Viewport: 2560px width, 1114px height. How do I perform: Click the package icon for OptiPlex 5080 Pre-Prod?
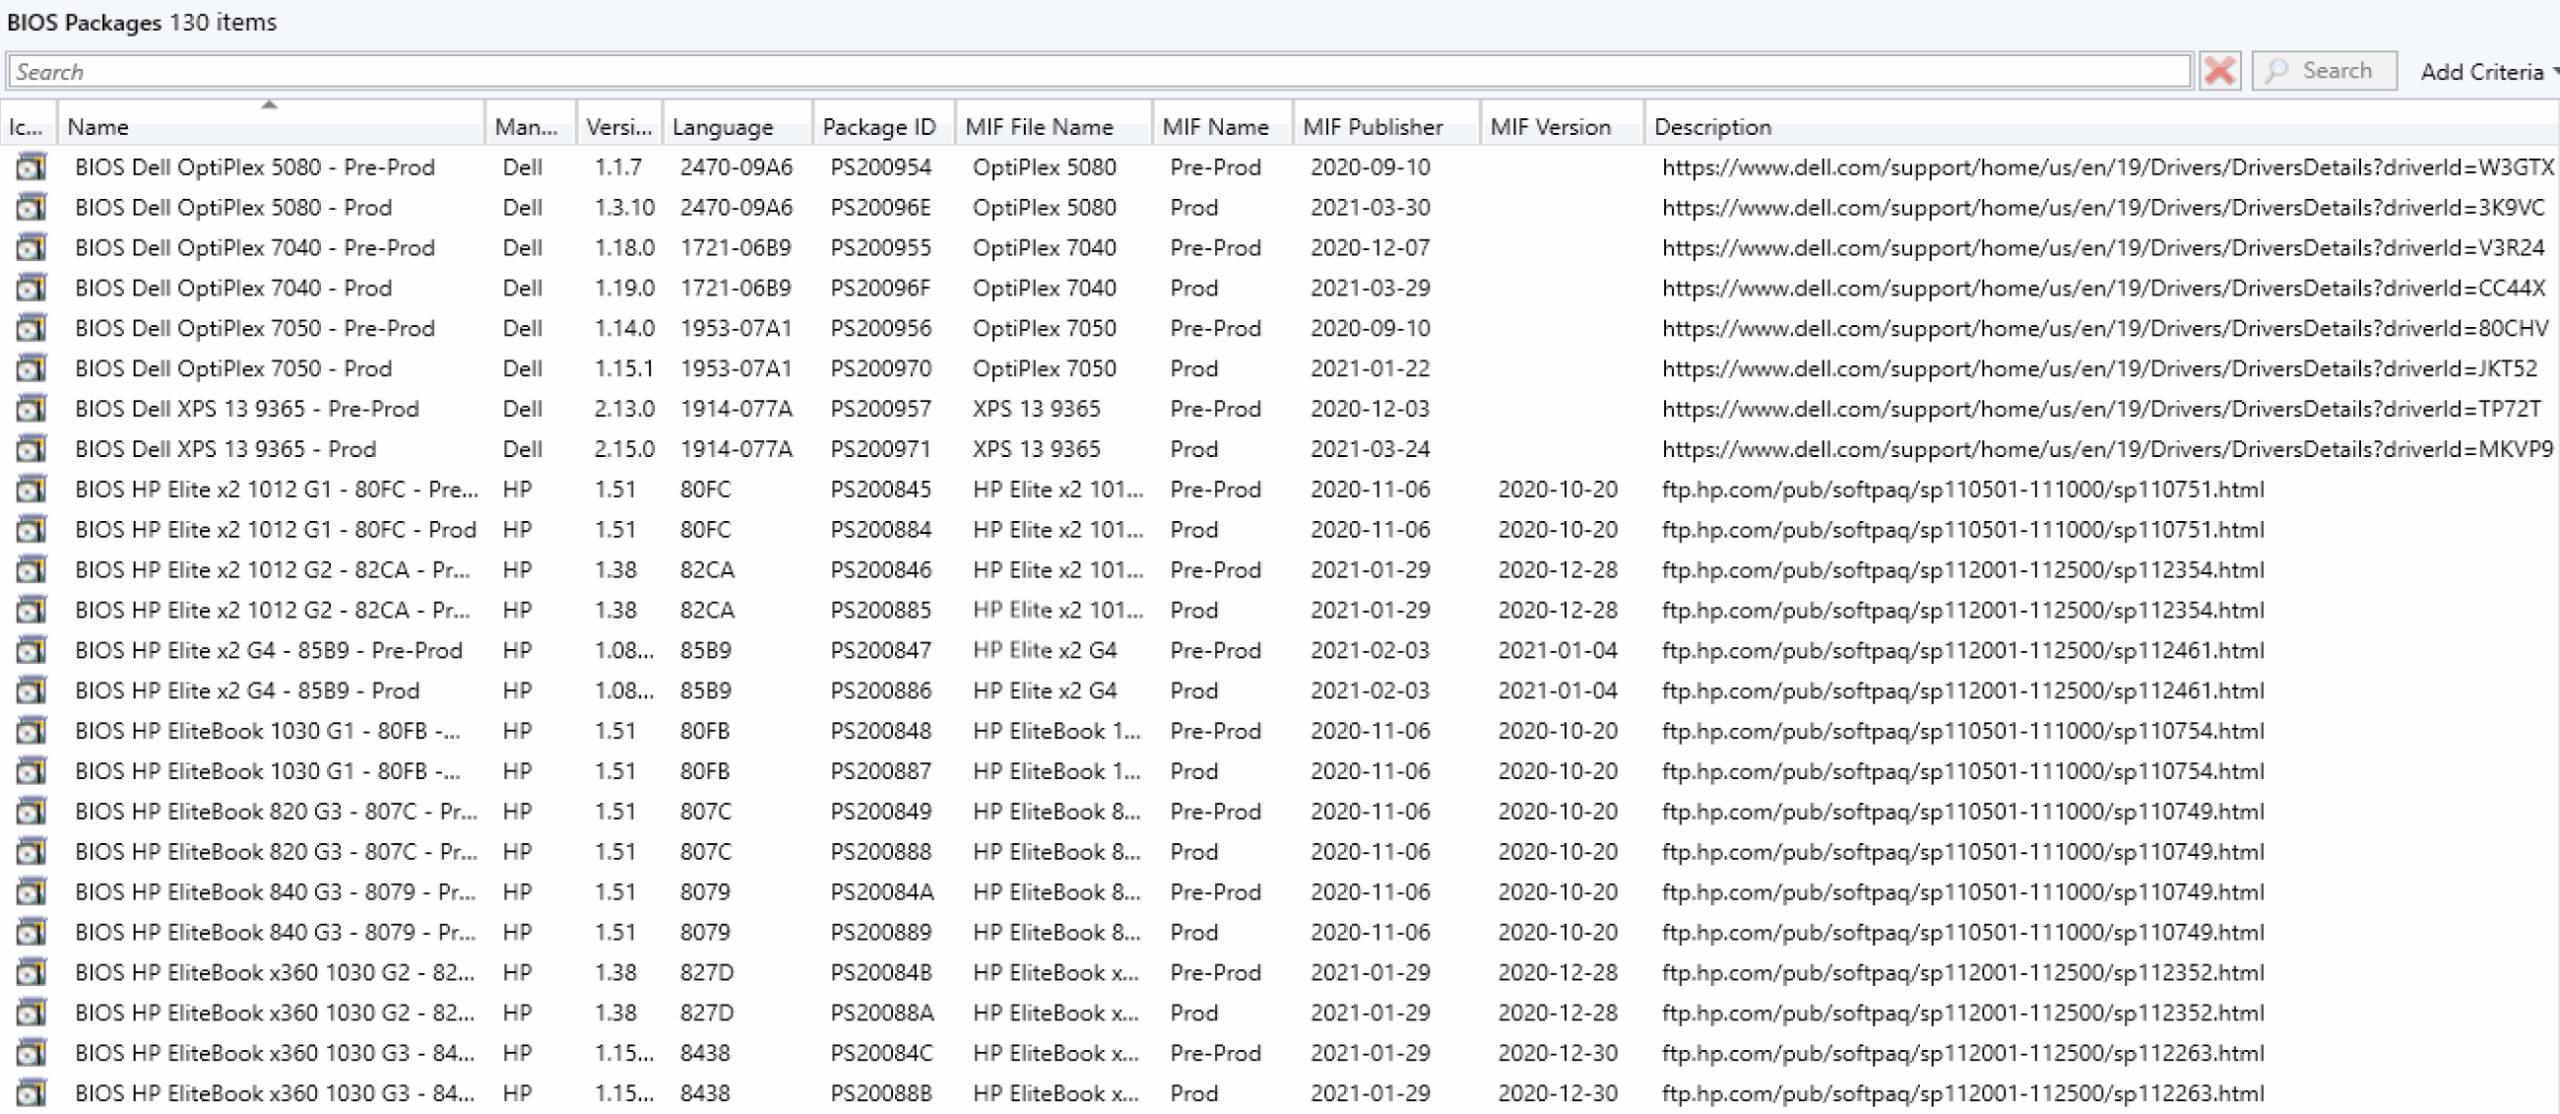[x=31, y=167]
